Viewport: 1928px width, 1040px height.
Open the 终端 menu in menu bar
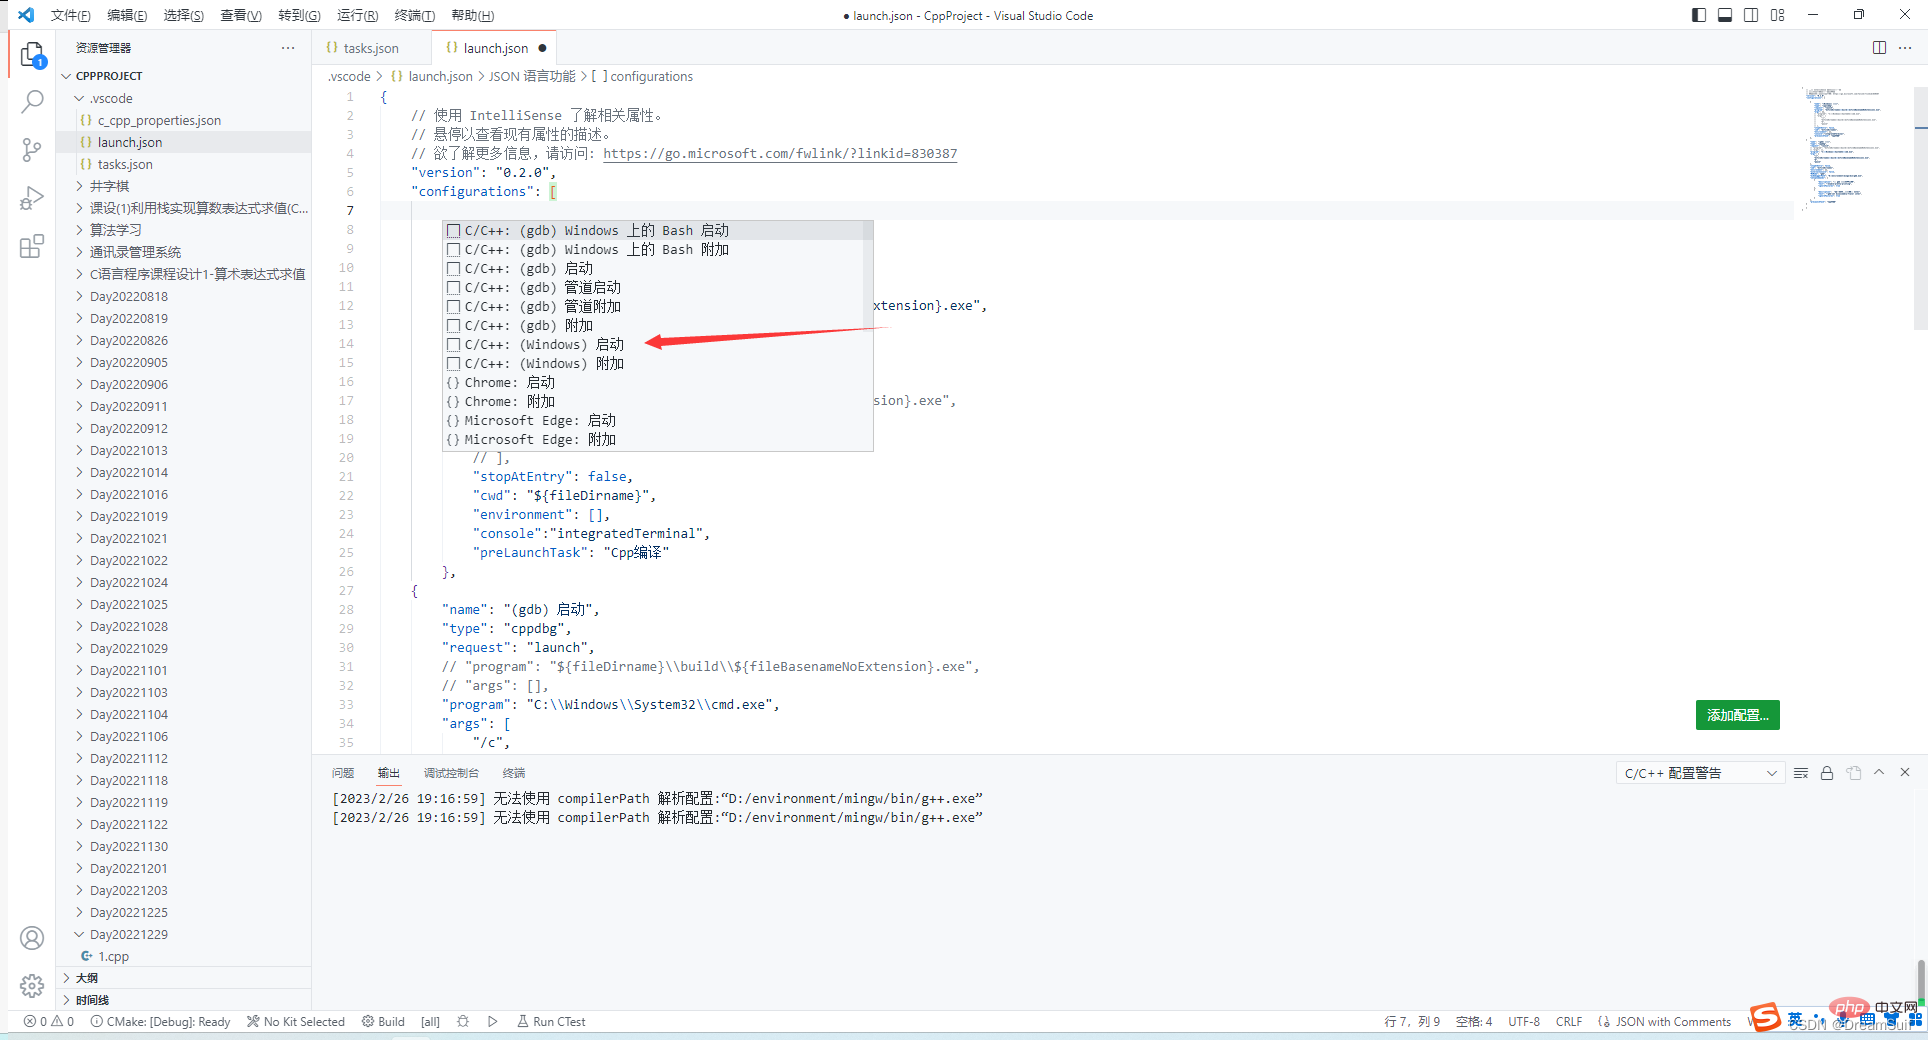(414, 15)
